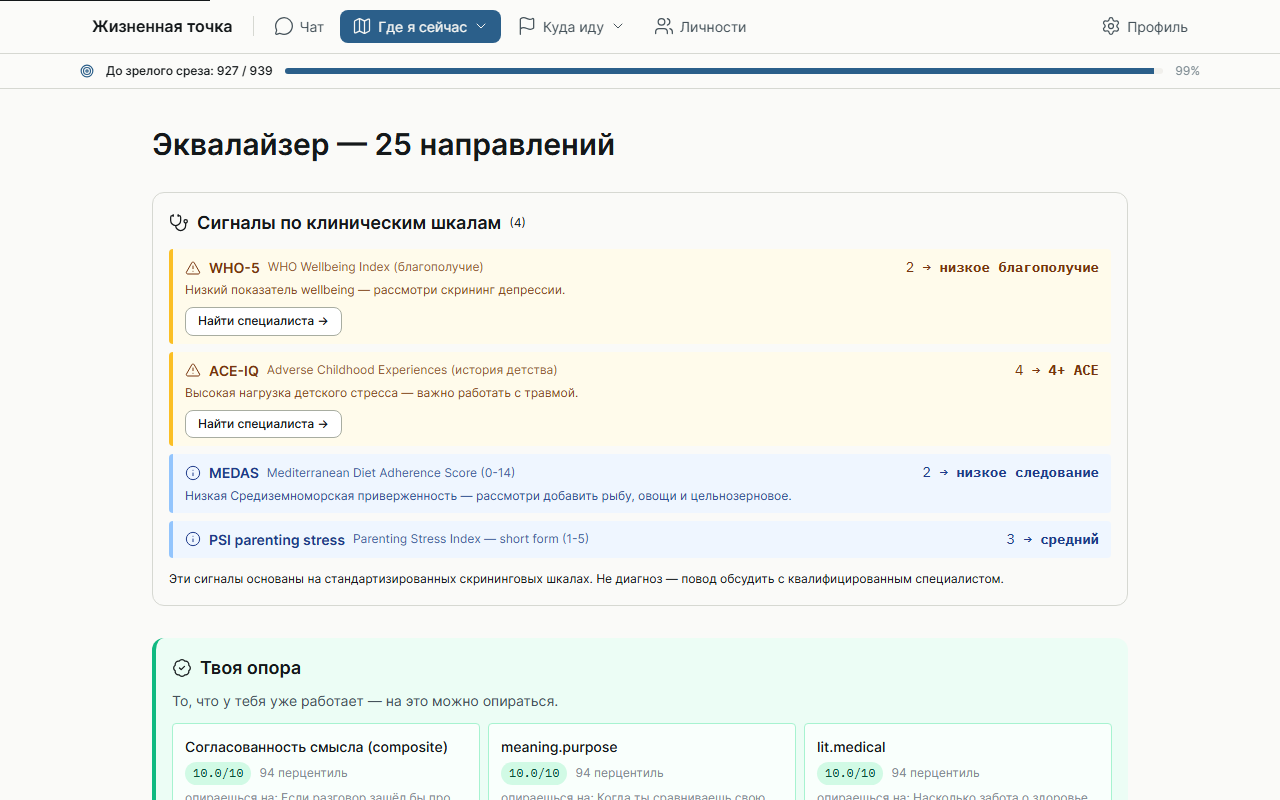The height and width of the screenshot is (800, 1280).
Task: Open the lit.medical card
Action: click(x=958, y=762)
